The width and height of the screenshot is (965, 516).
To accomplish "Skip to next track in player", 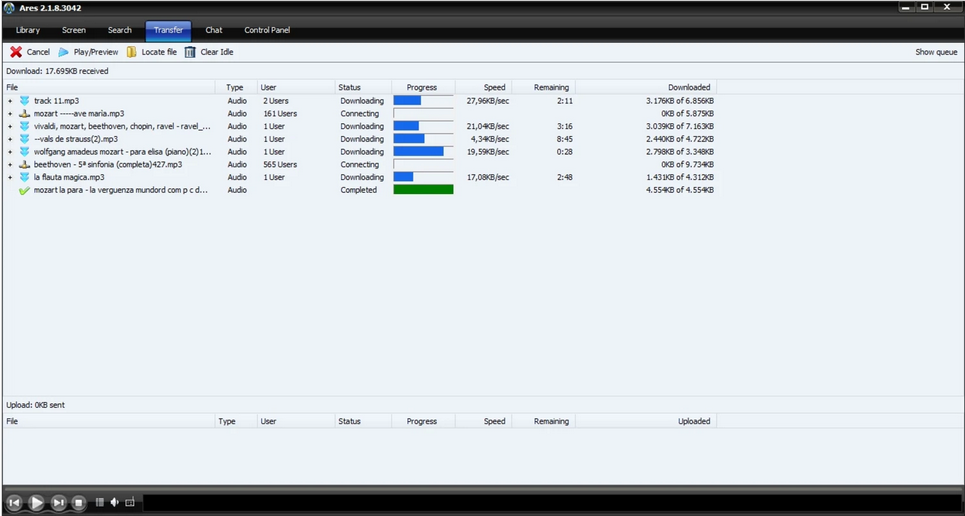I will tap(58, 502).
